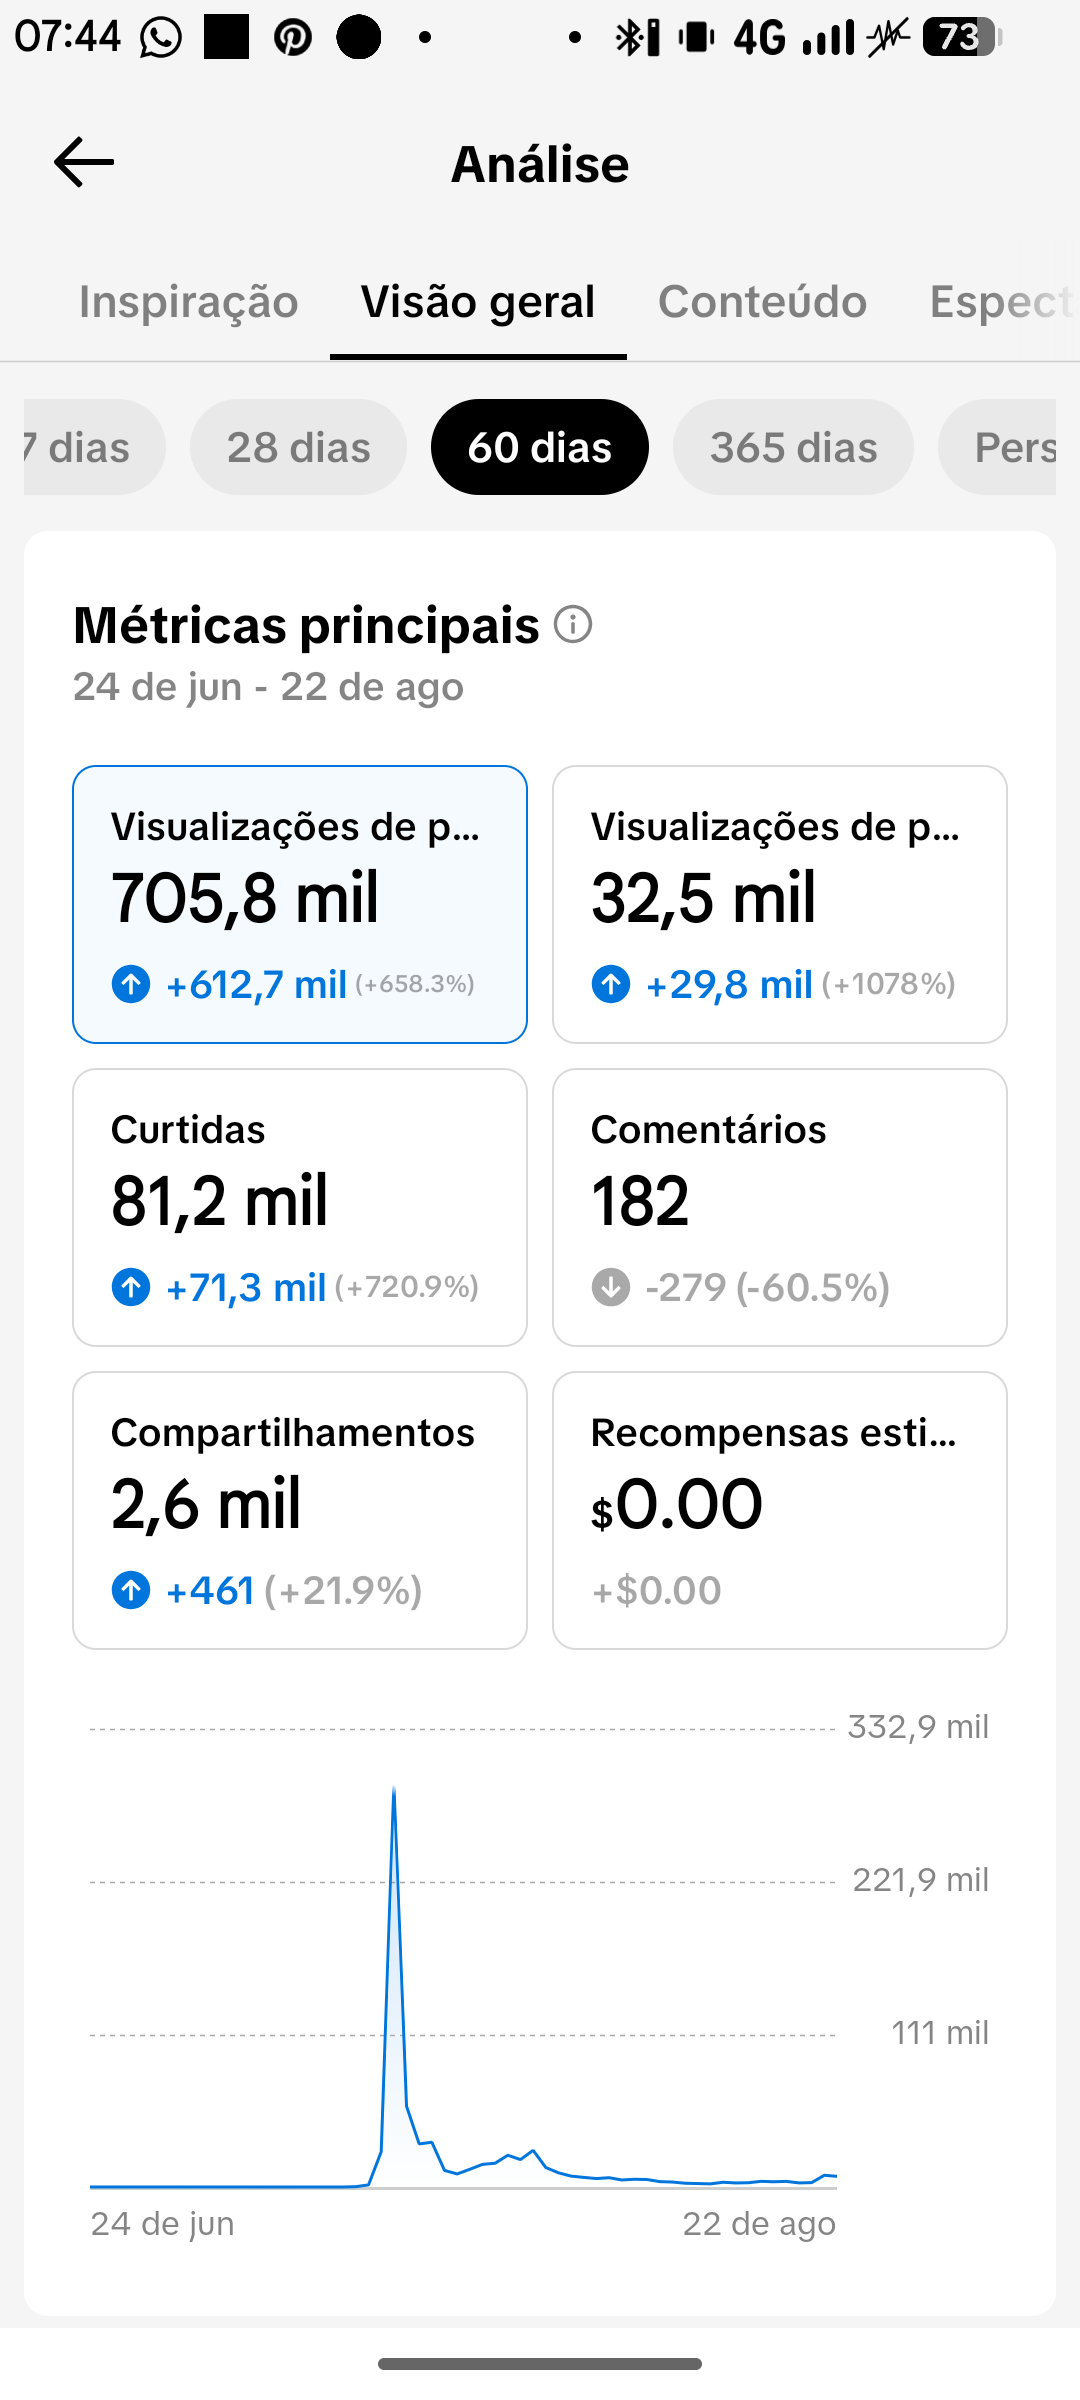Tap the back arrow icon

click(x=84, y=163)
